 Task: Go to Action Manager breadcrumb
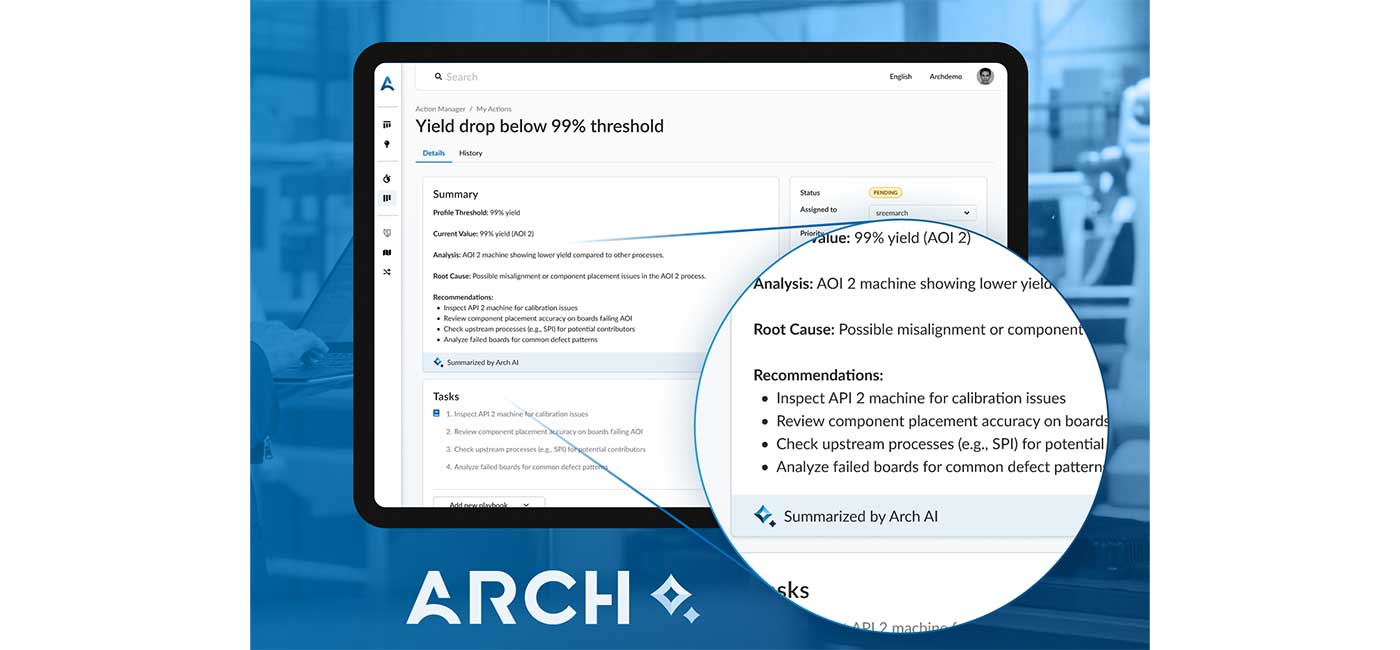tap(440, 109)
